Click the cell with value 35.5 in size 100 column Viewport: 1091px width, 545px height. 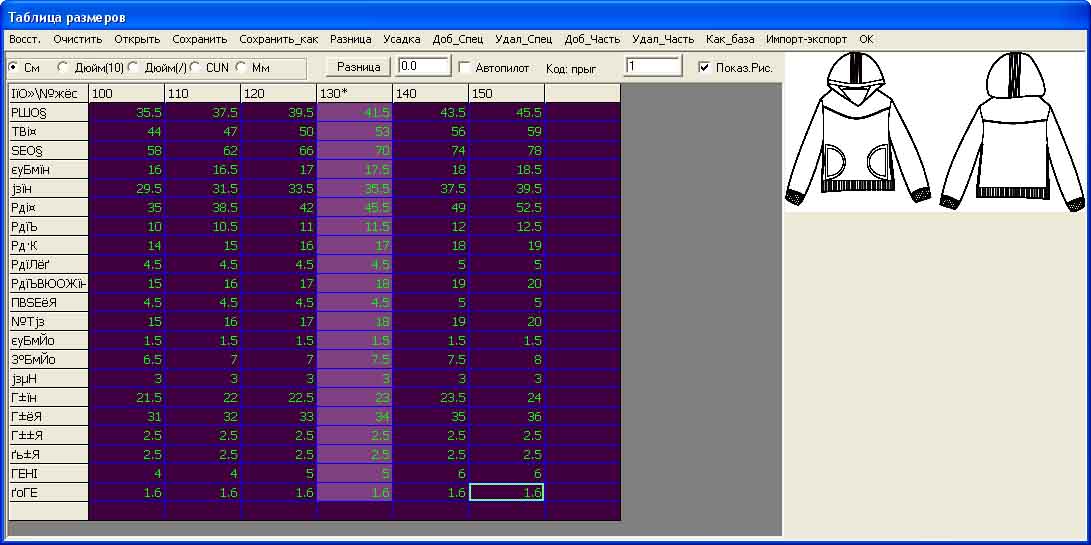click(127, 112)
